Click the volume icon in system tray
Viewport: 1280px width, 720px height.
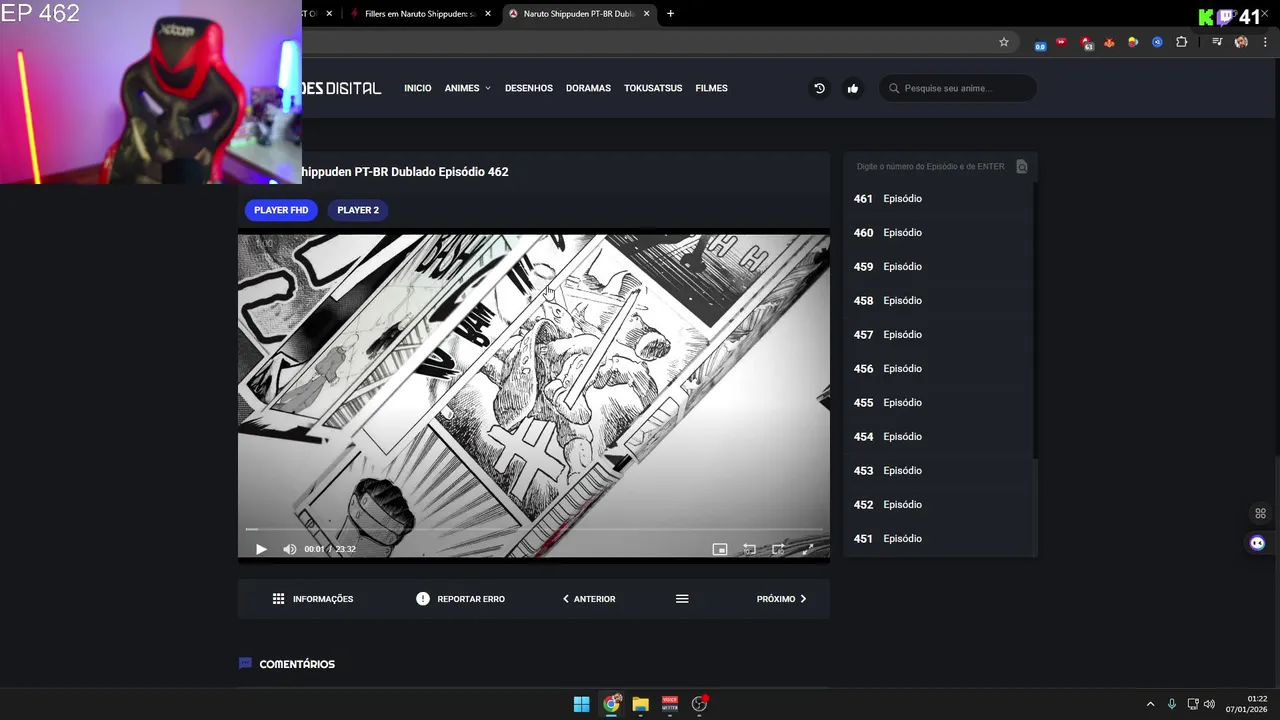[1209, 704]
